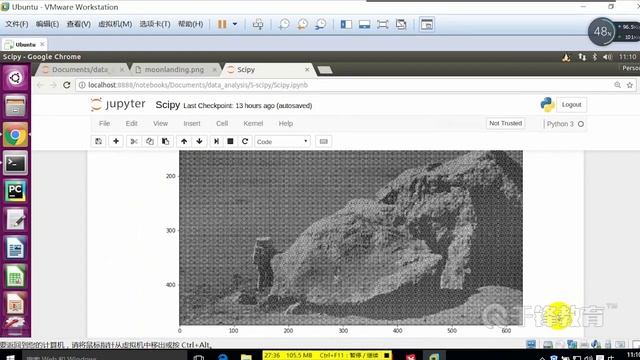Open a new Chrome tab
Image resolution: width=640 pixels, height=360 pixels.
(325, 70)
